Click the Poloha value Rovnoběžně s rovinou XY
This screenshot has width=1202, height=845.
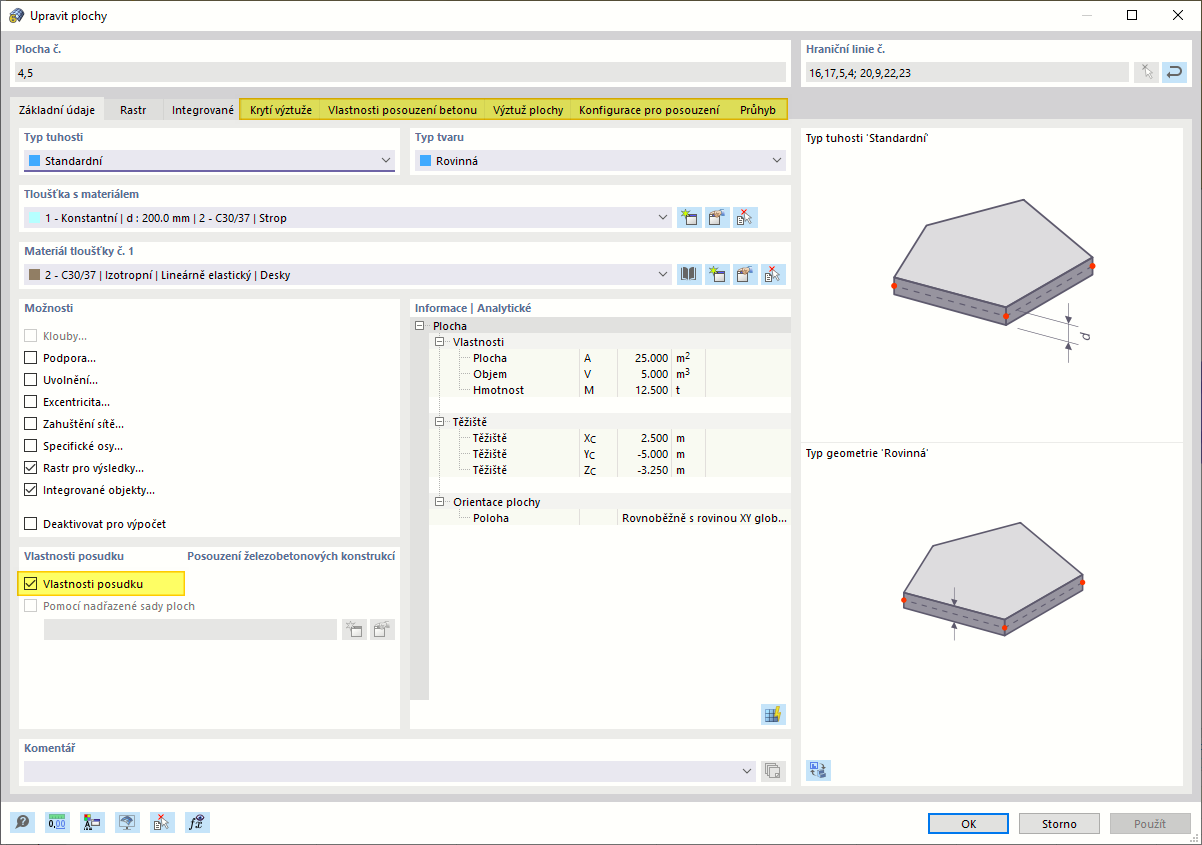click(x=704, y=518)
